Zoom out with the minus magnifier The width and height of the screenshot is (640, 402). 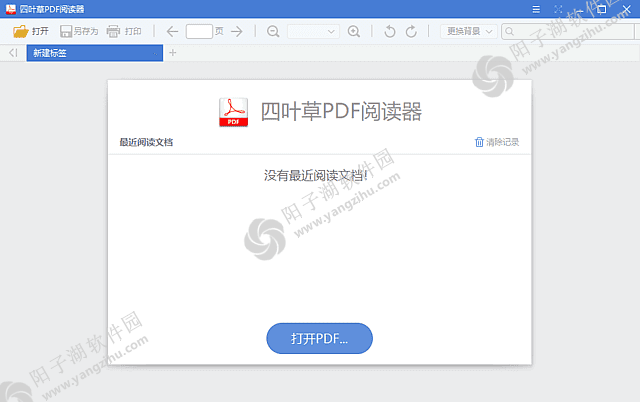[273, 31]
